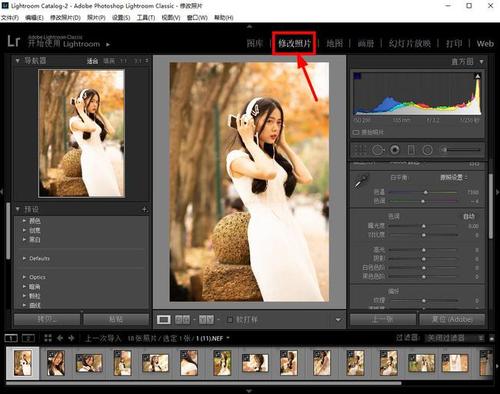Screen dimensions: 500x394
Task: Collapse right panel with edge arrow
Action: click(x=498, y=192)
